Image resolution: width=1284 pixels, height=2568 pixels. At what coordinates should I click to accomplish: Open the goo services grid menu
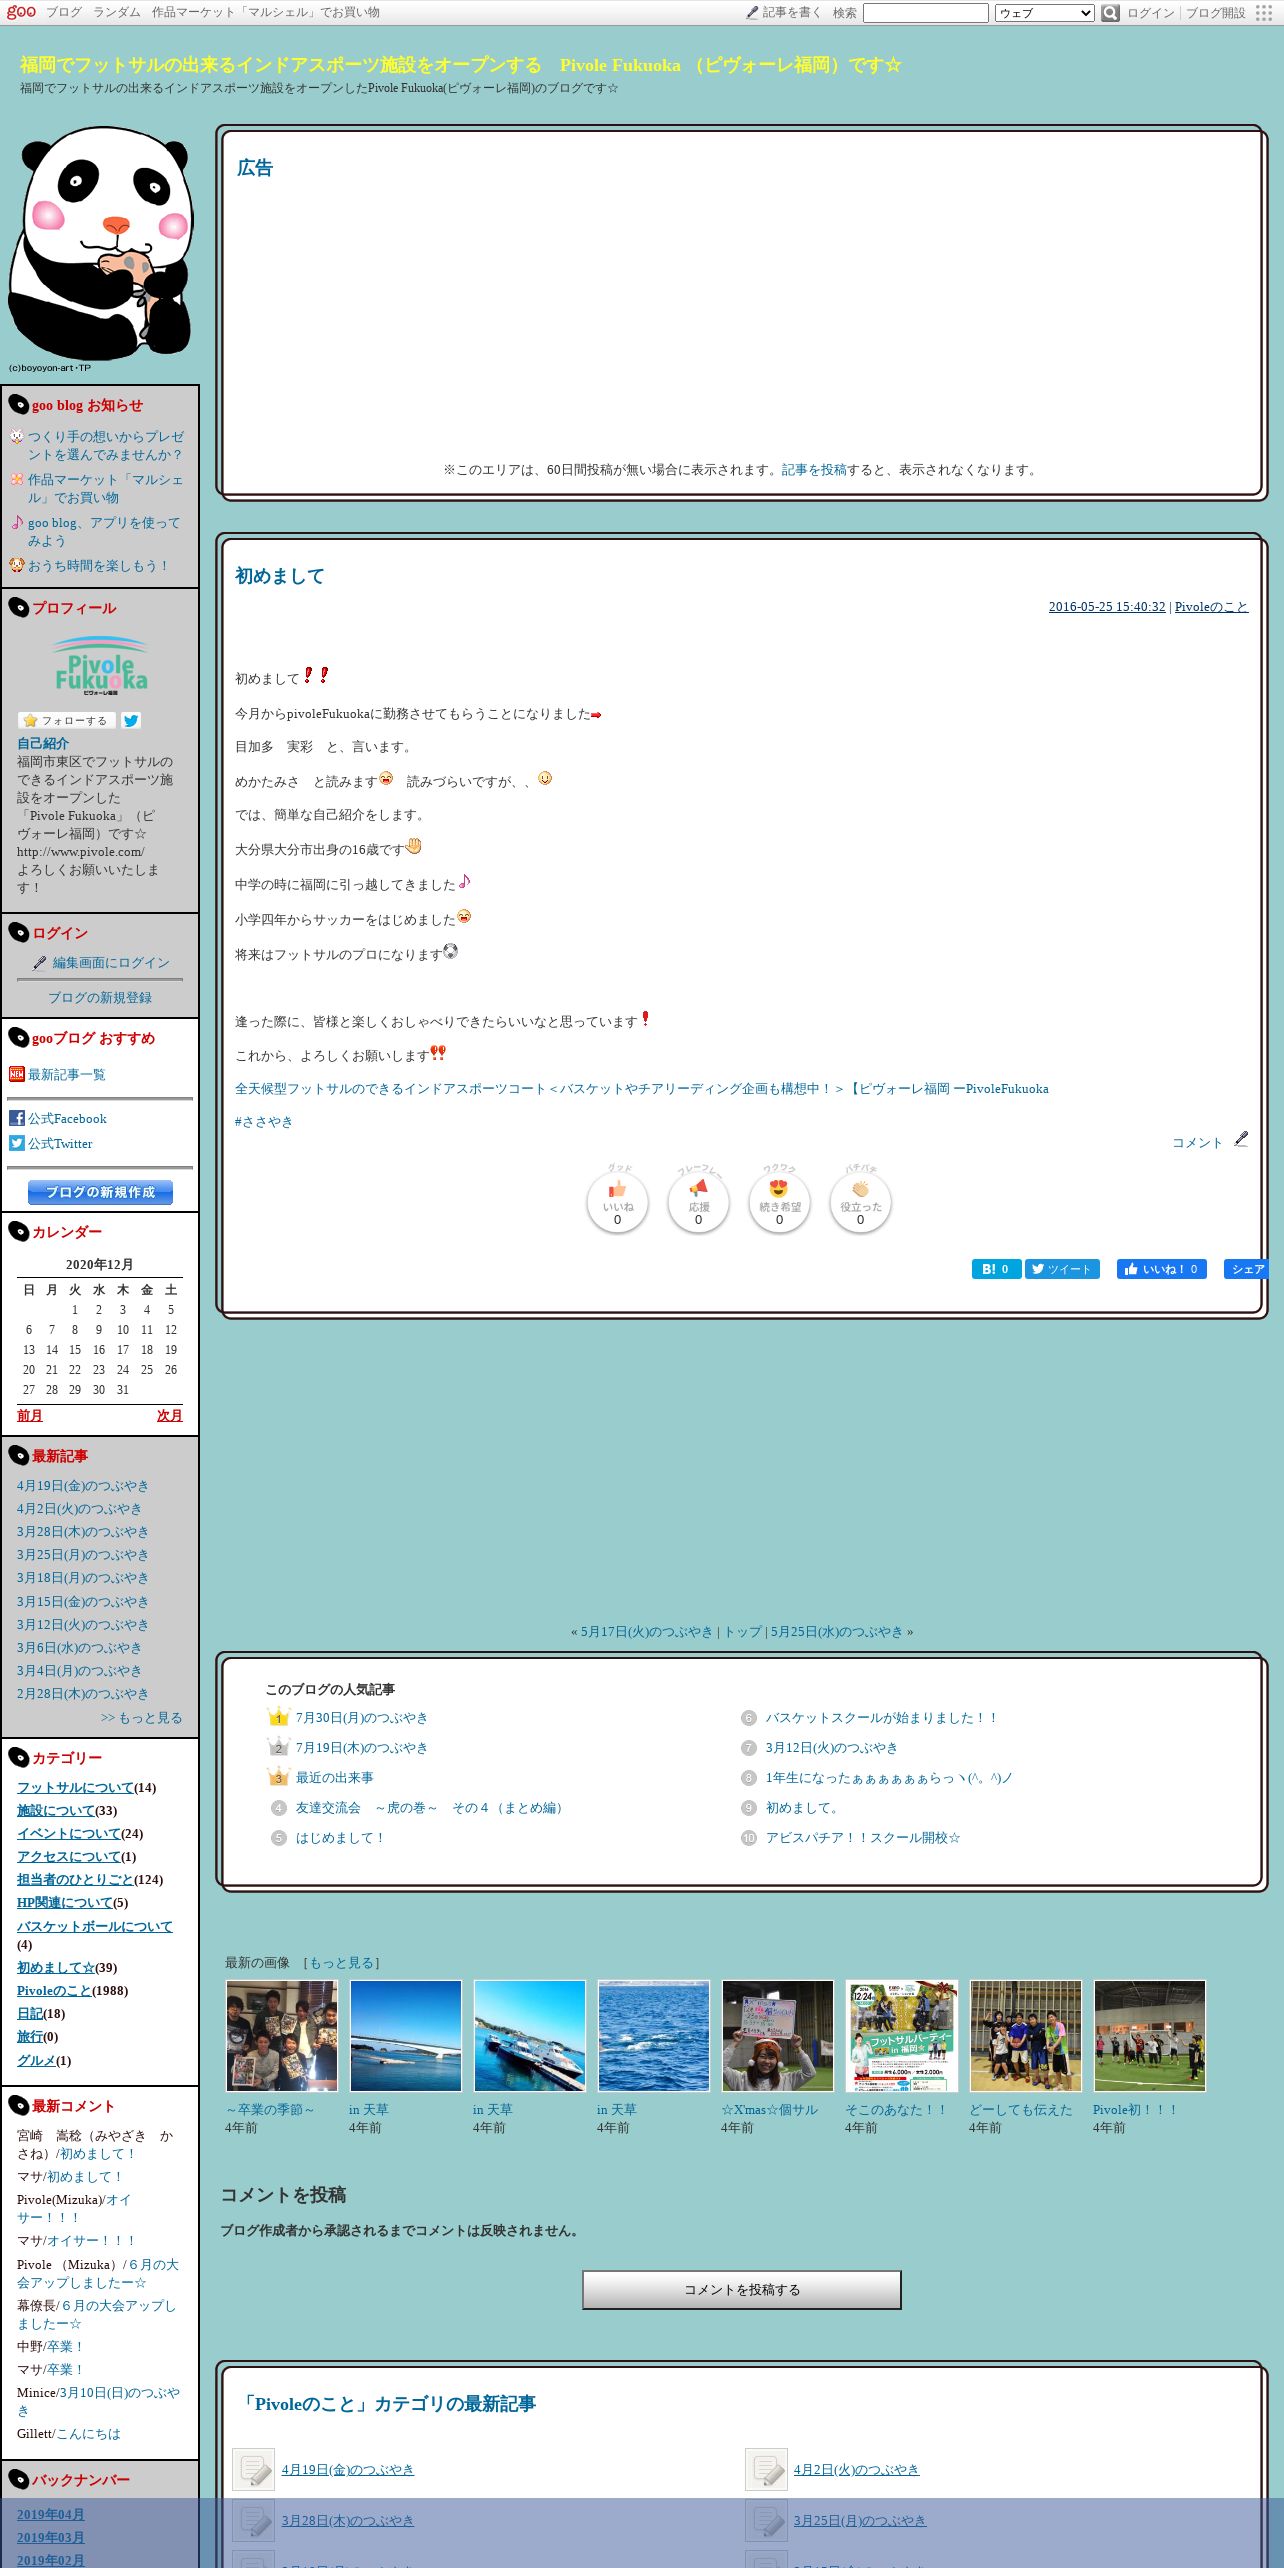(x=1264, y=13)
